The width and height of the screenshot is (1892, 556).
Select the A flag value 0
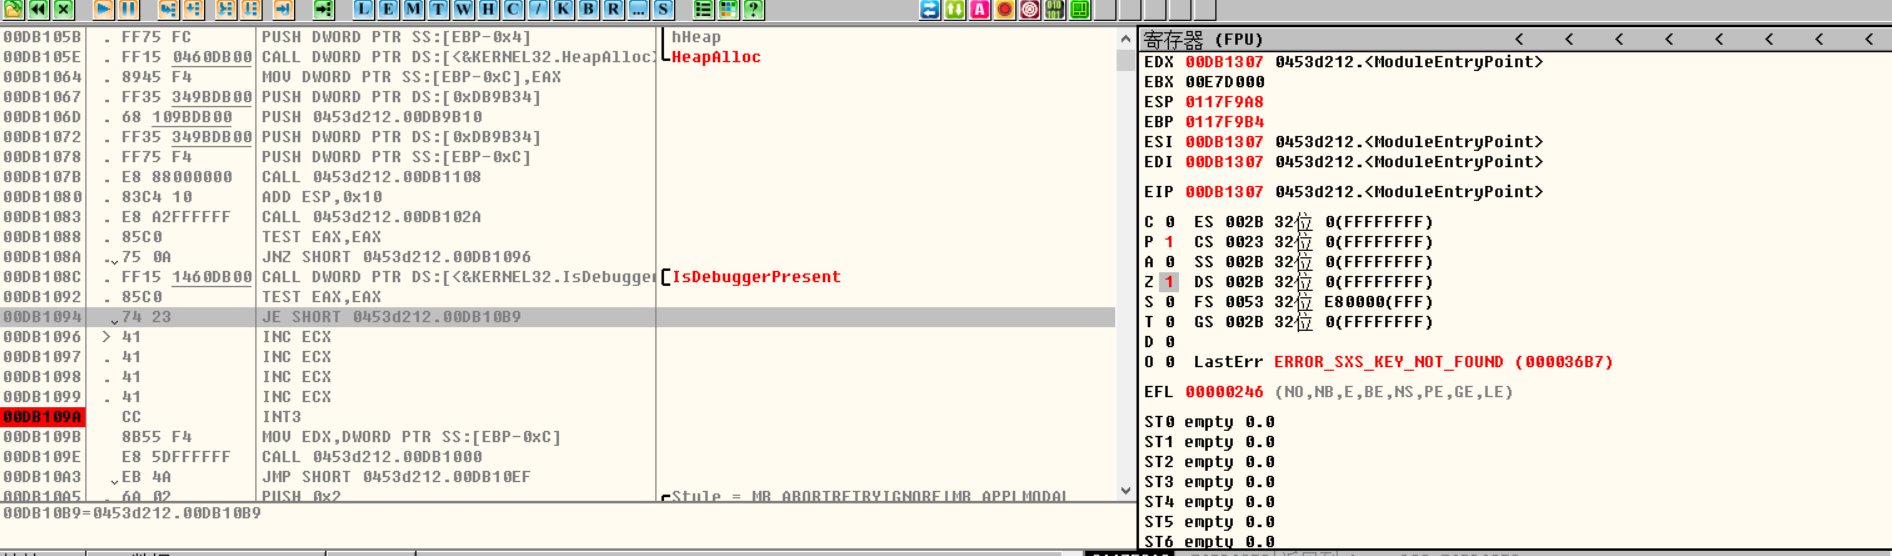click(x=1169, y=262)
